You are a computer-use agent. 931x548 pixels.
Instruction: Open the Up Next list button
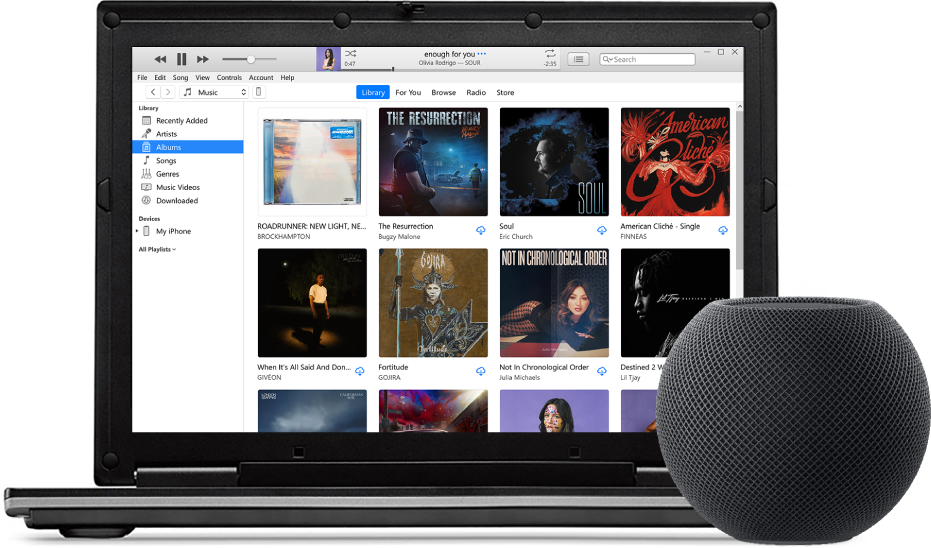point(578,59)
